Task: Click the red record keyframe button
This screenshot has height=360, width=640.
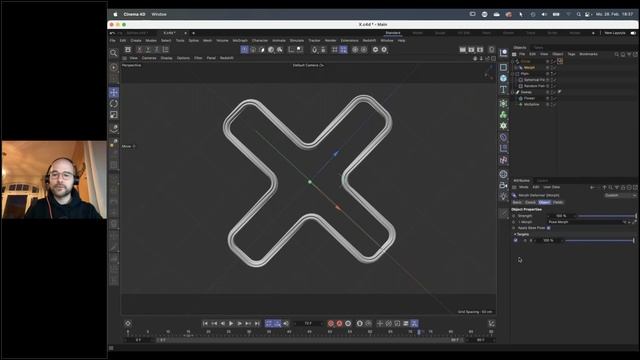Action: pos(331,323)
